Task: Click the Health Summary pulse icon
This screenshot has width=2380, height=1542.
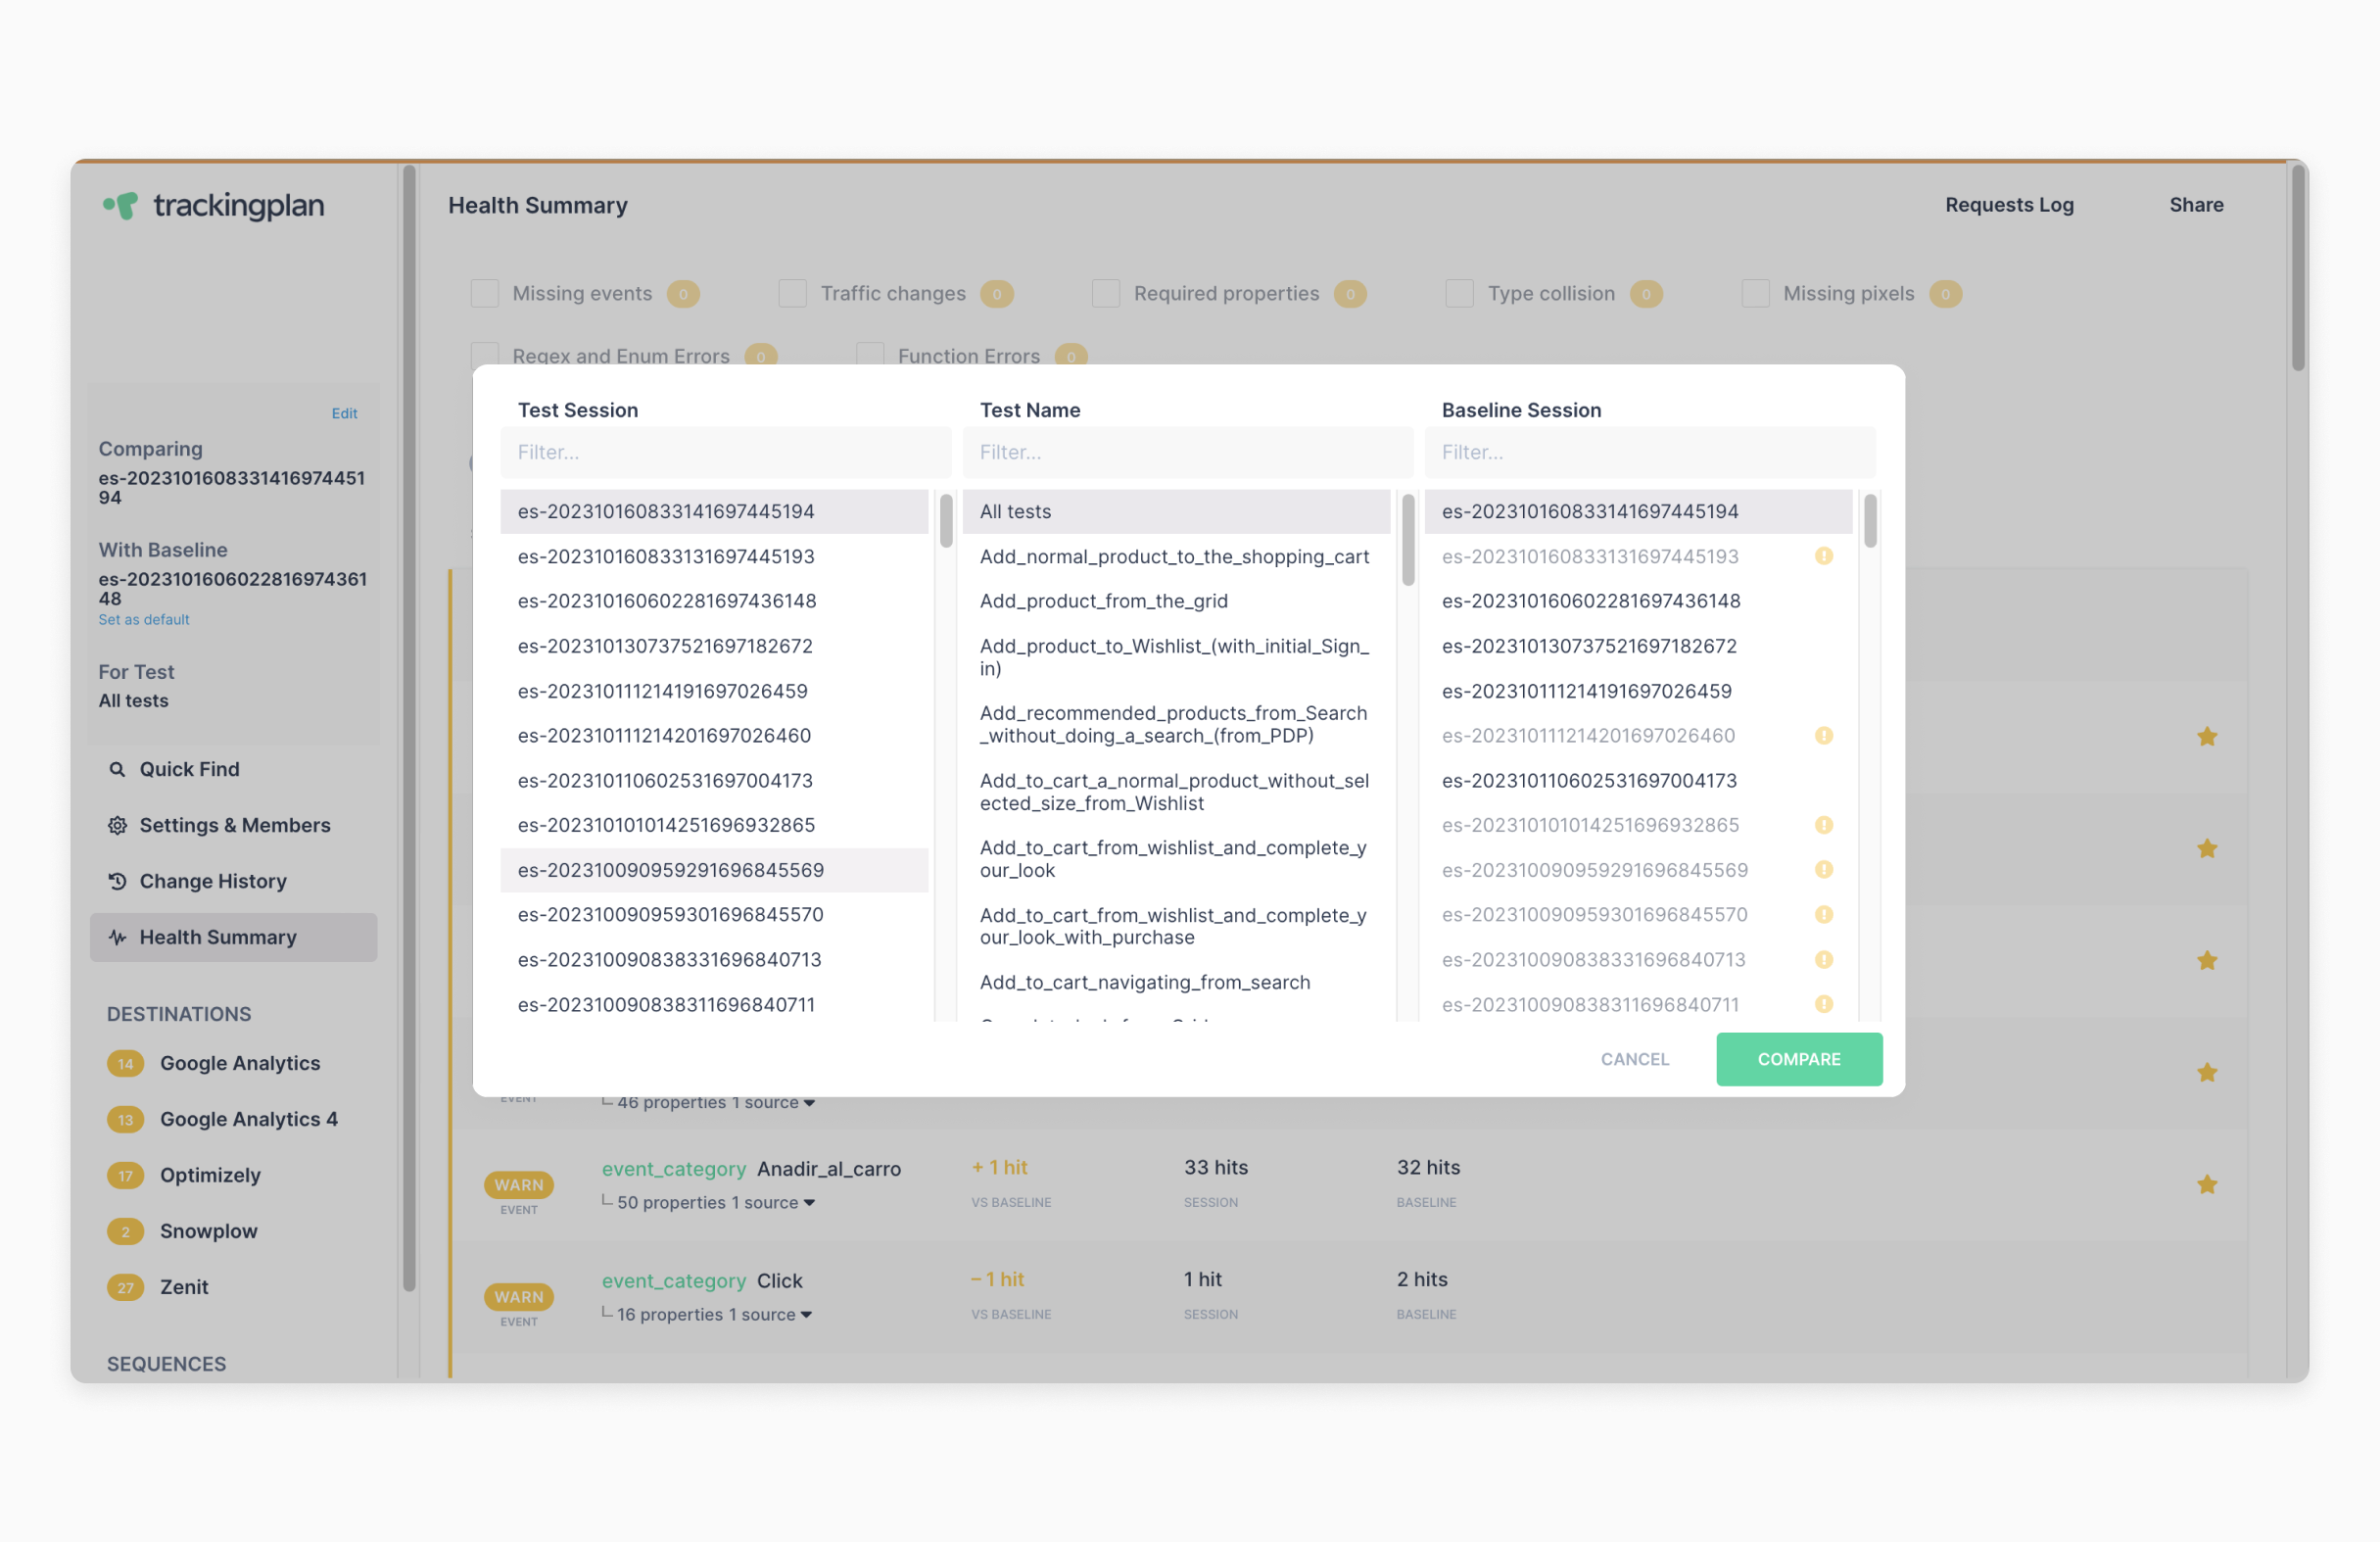Action: [117, 937]
